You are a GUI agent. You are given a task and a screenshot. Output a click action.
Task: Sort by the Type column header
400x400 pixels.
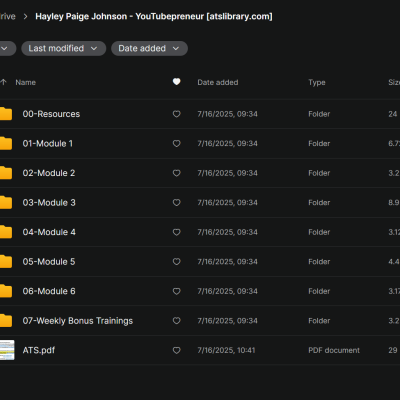317,82
